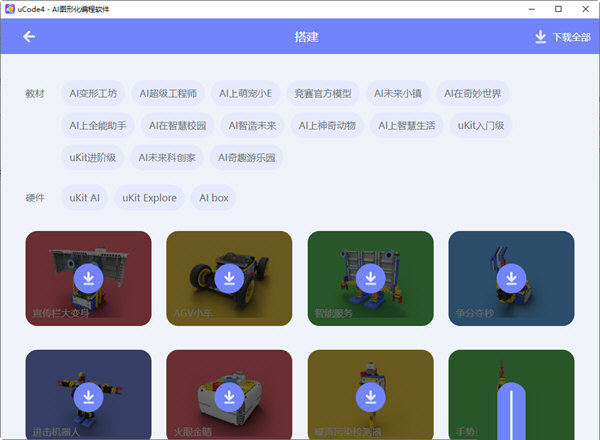This screenshot has width=600, height=440.
Task: Filter hardware by uKit Explore
Action: click(149, 198)
